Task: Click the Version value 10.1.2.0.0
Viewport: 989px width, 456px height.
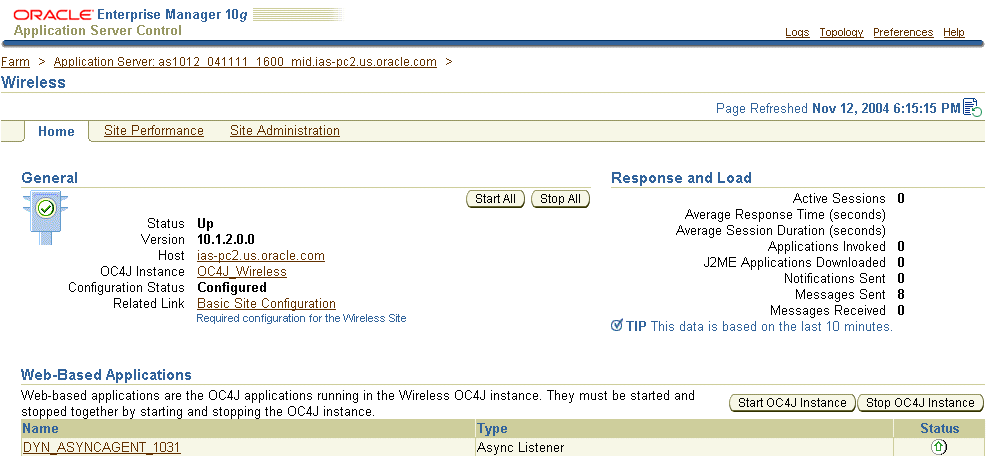Action: [226, 240]
